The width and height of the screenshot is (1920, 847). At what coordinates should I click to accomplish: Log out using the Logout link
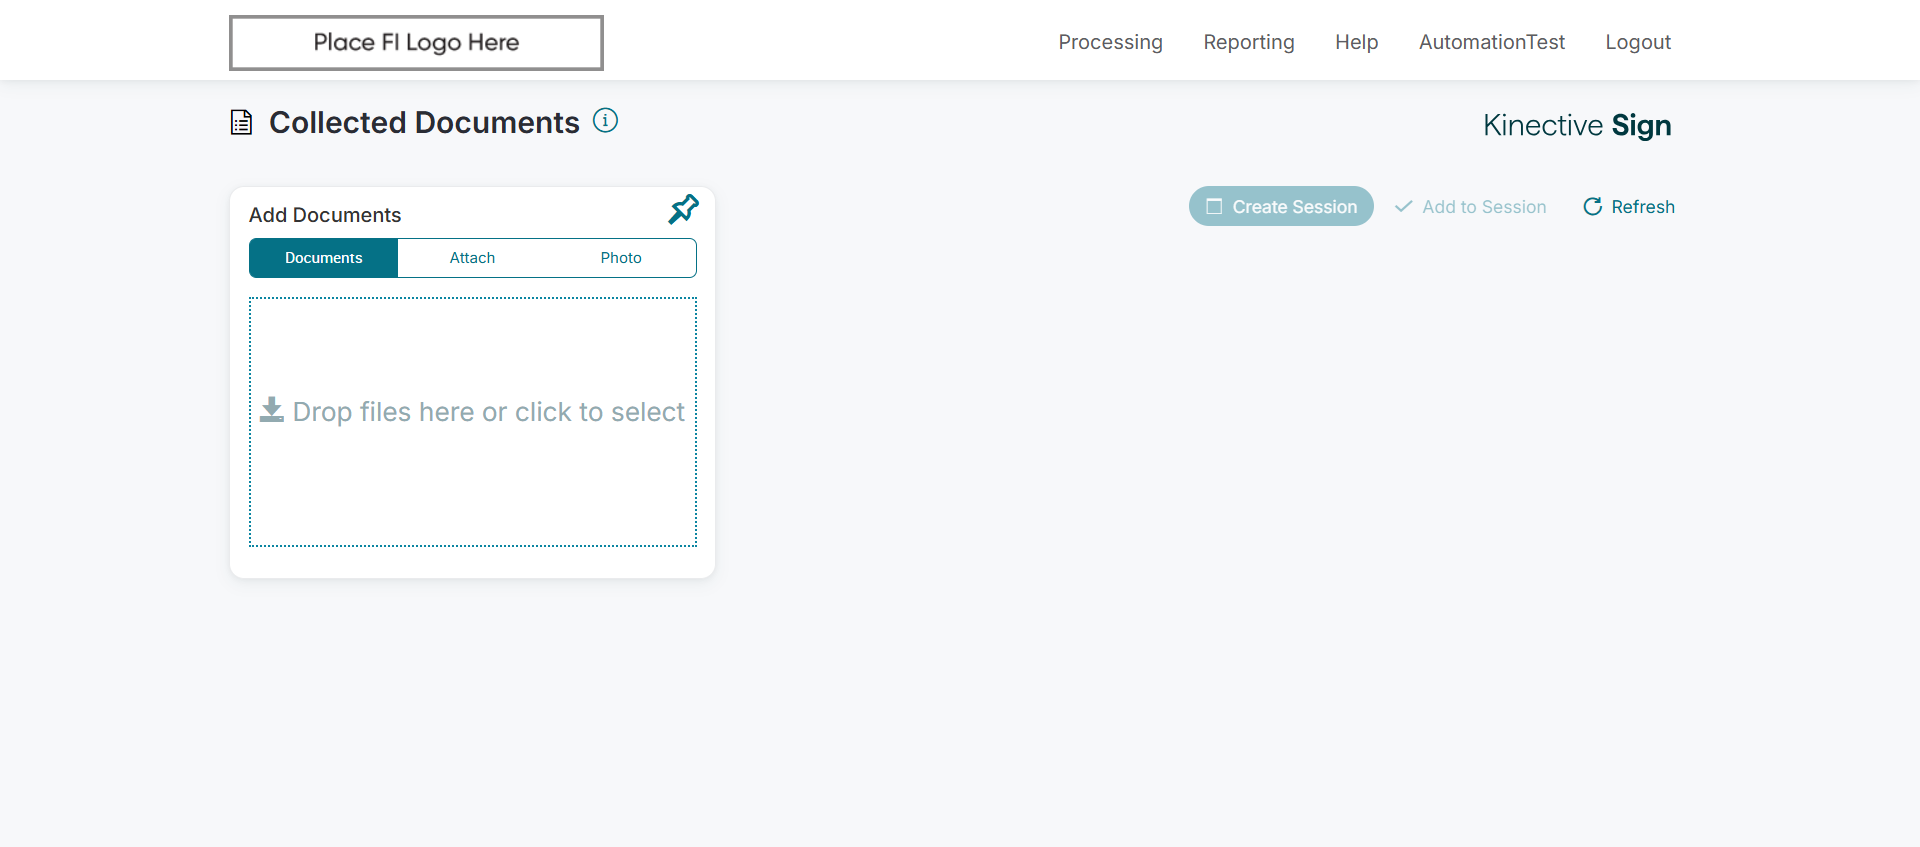point(1637,42)
